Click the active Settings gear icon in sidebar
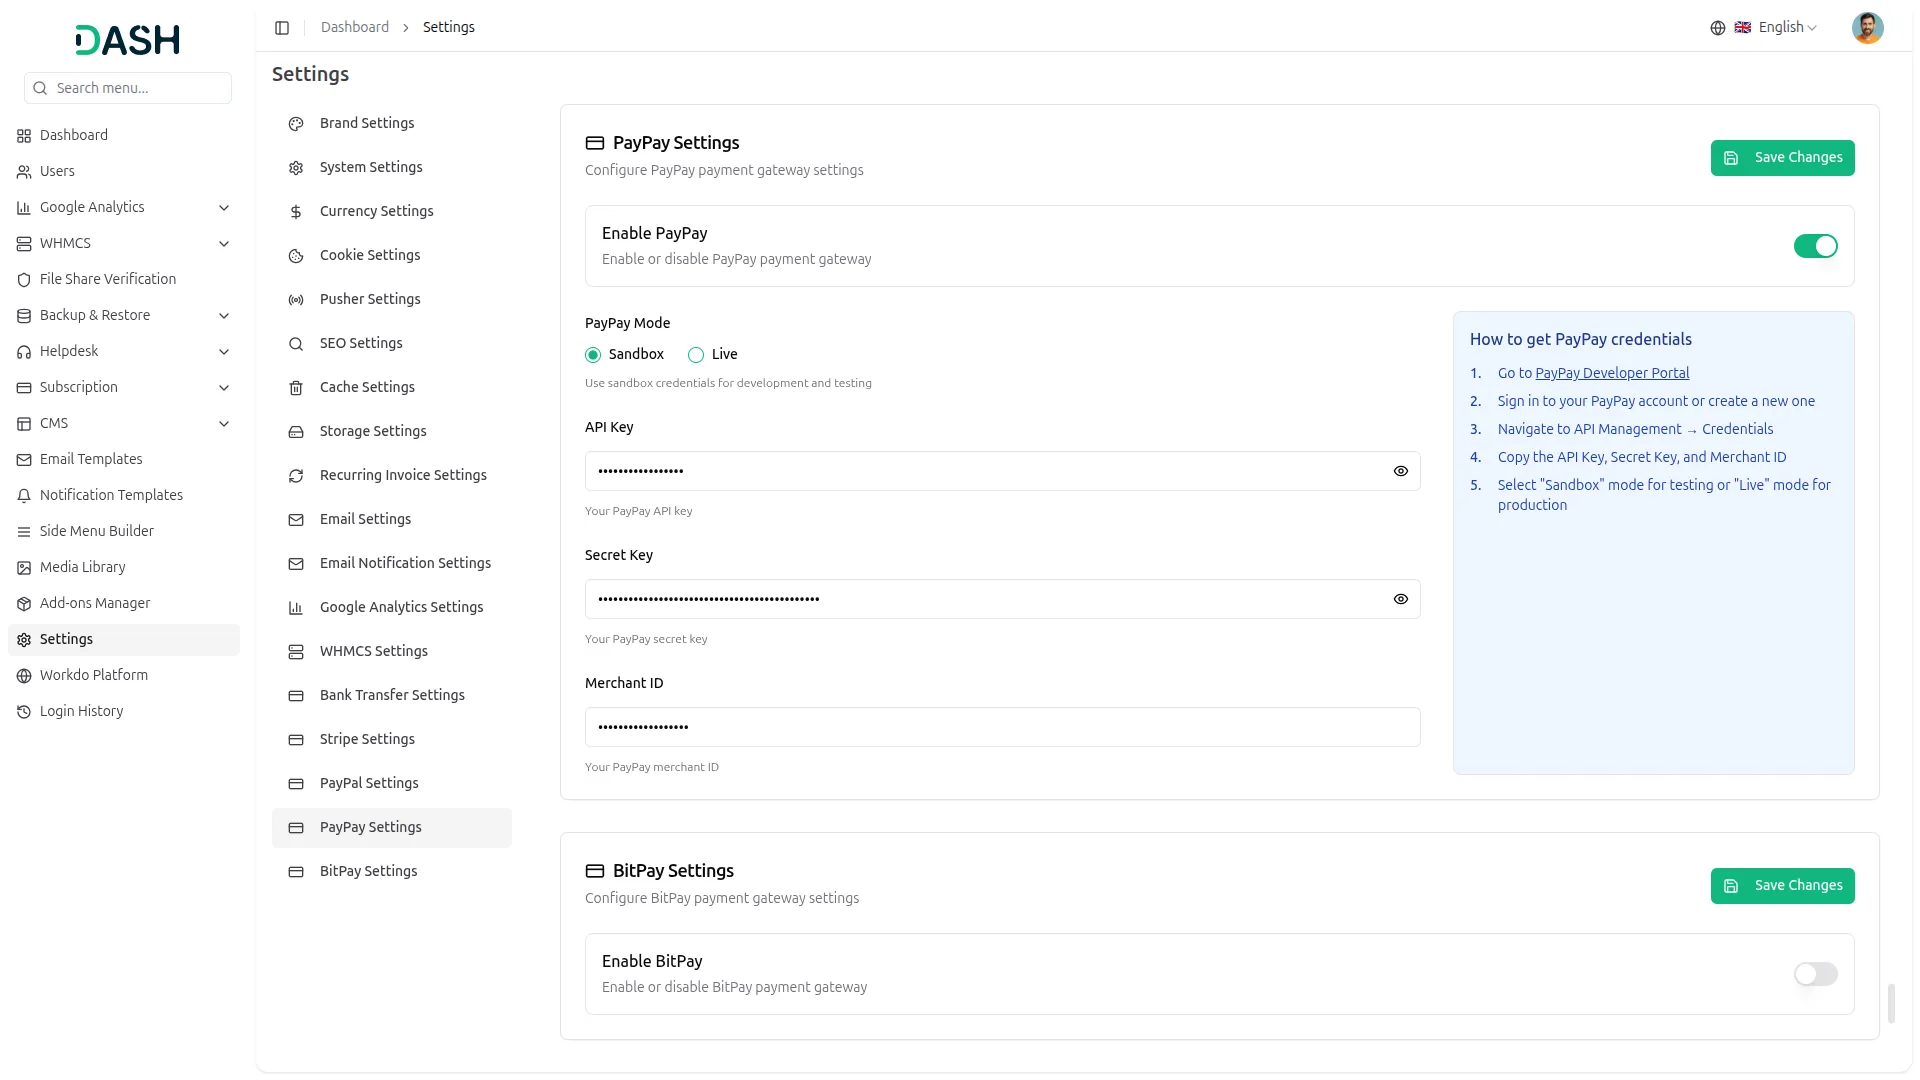 click(24, 640)
